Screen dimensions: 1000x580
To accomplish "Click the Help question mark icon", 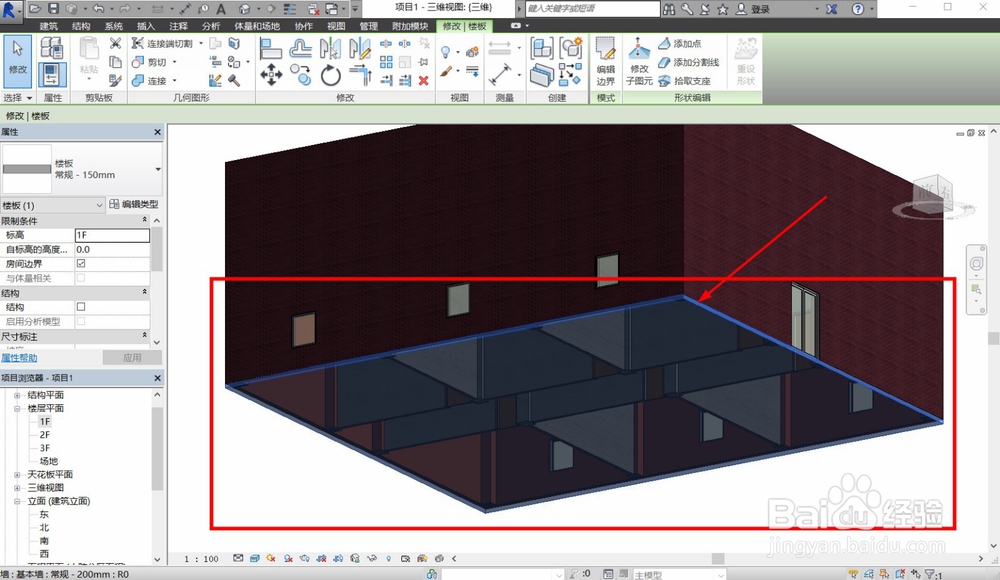I will point(858,9).
